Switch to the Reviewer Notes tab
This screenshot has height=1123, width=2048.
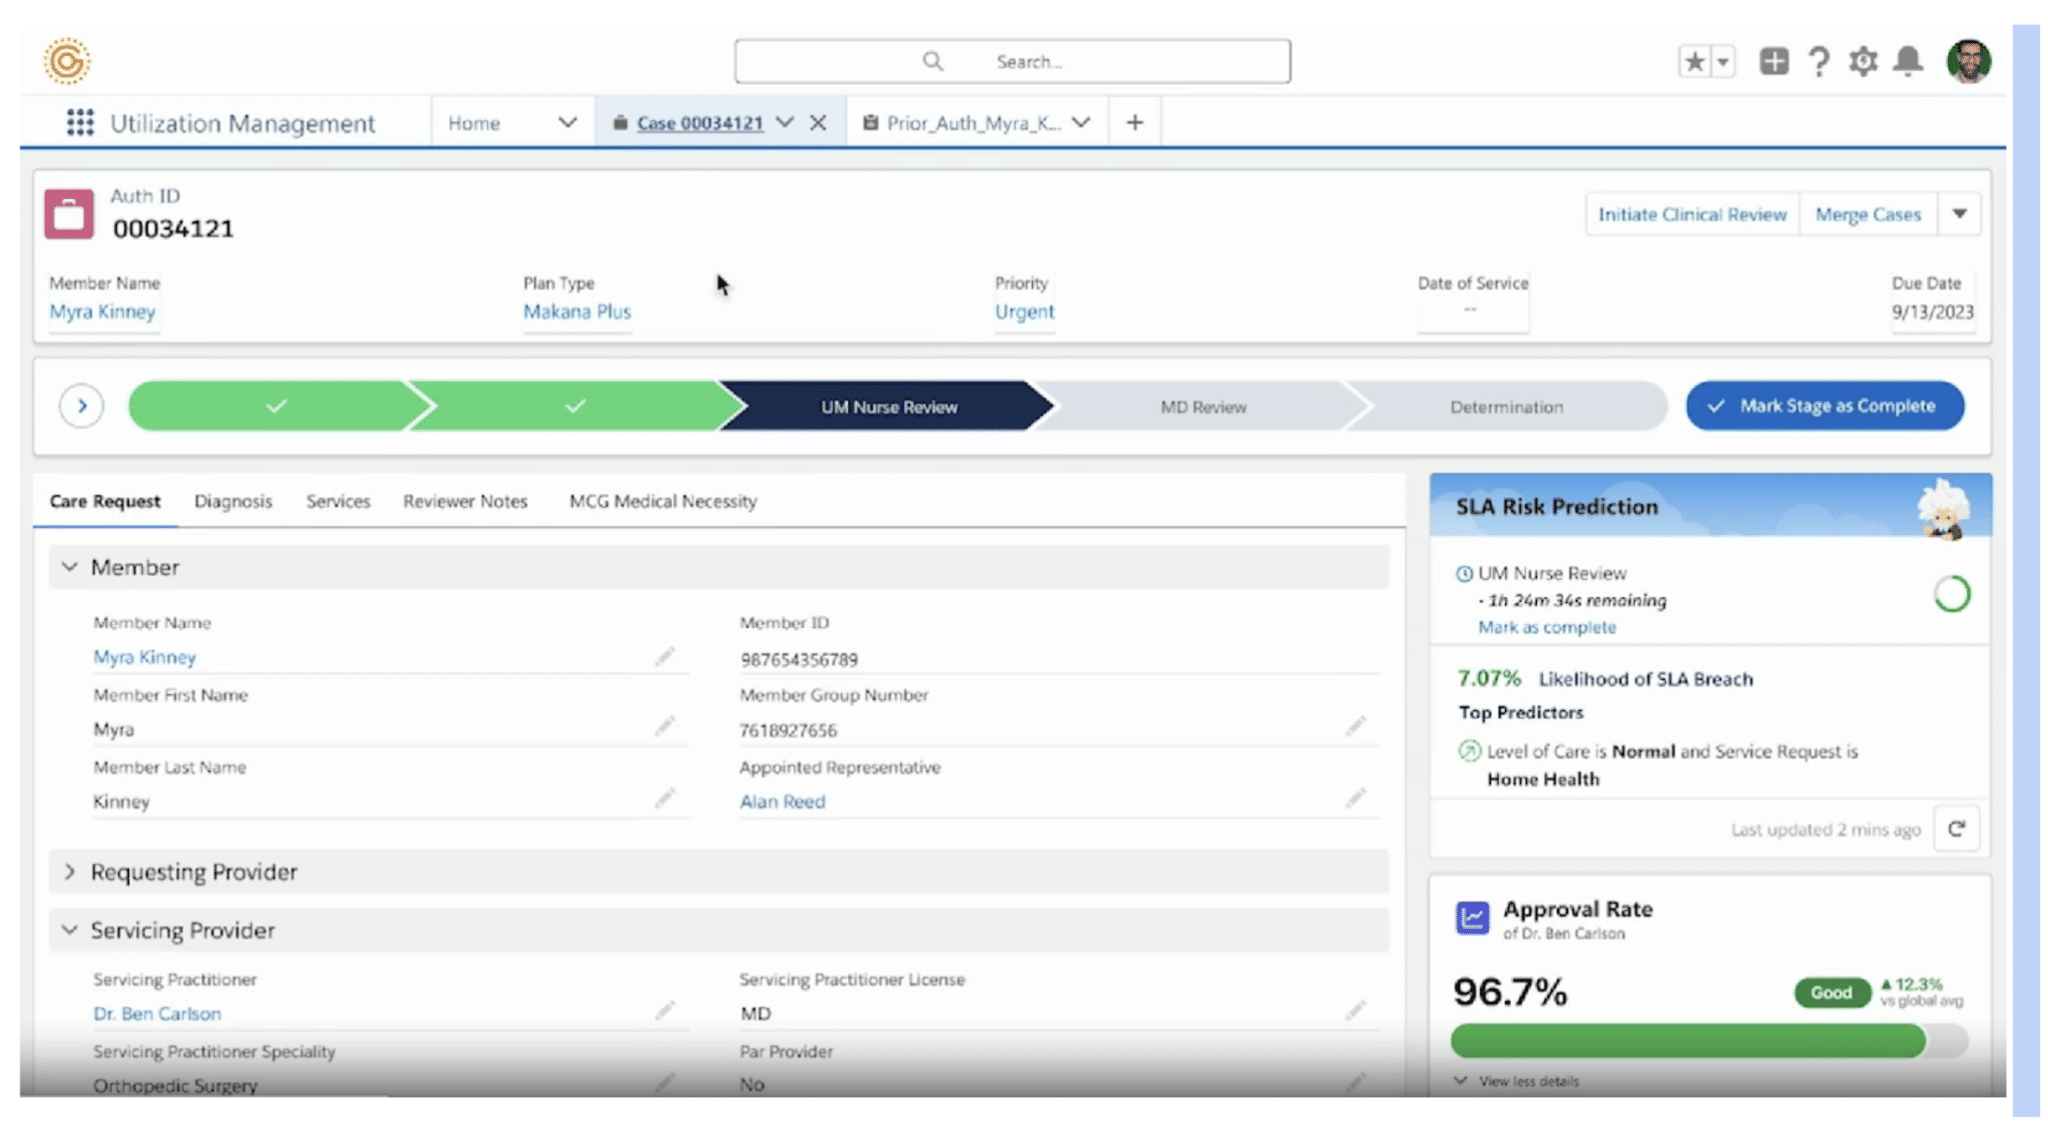[x=464, y=501]
